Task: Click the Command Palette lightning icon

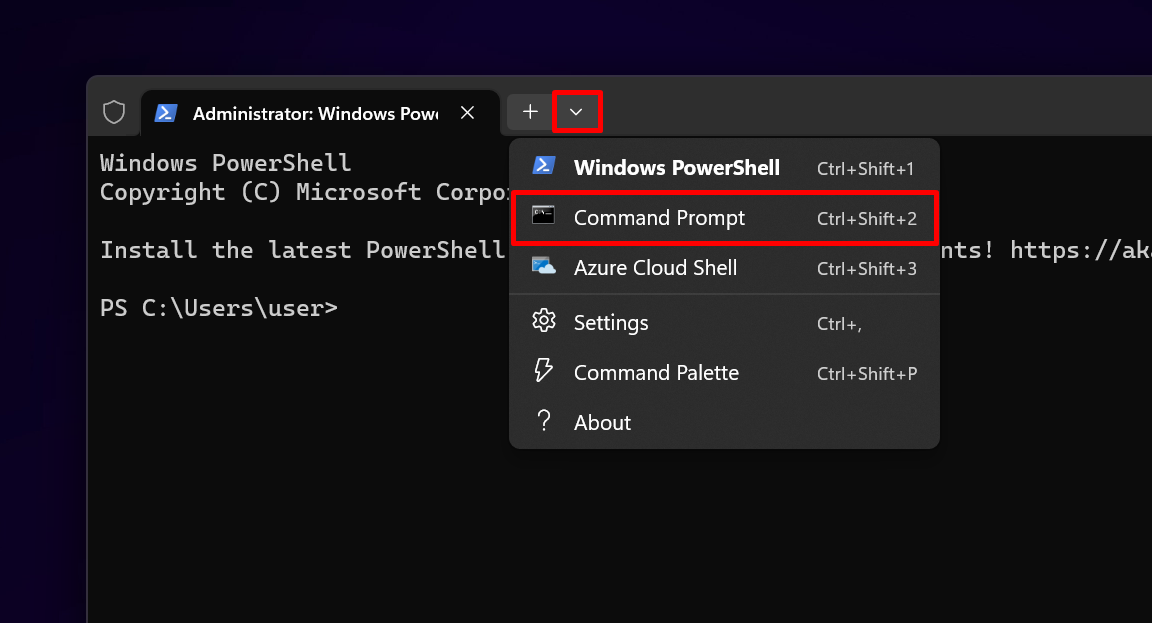Action: pyautogui.click(x=543, y=370)
